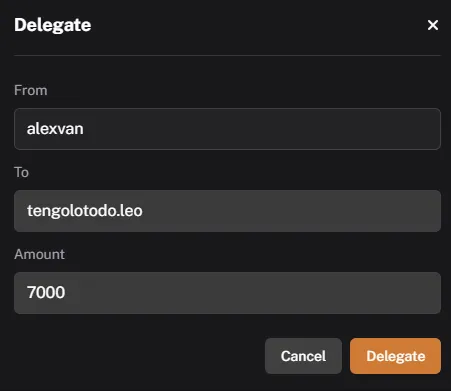This screenshot has height=391, width=451.
Task: Click blank space inside the Amount field
Action: point(253,293)
